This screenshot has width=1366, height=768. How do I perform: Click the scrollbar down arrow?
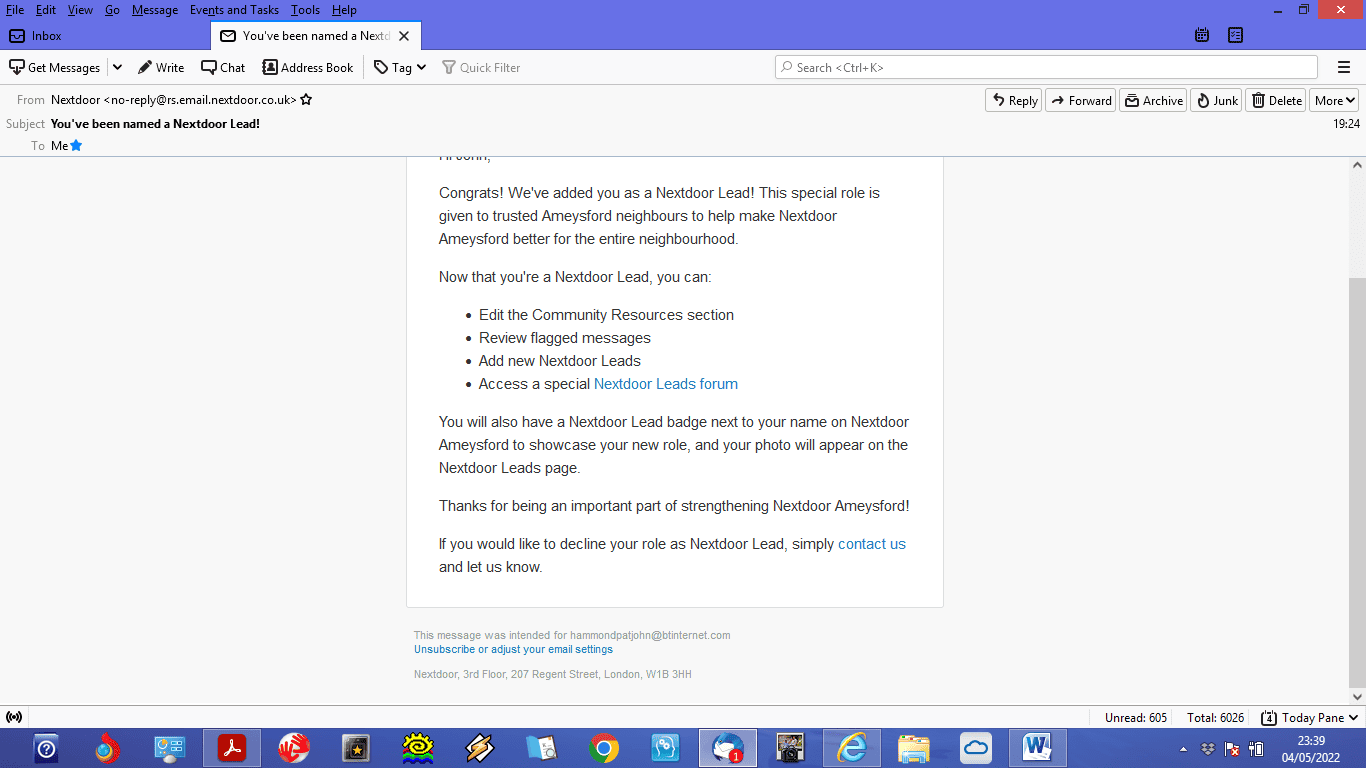(x=1357, y=697)
